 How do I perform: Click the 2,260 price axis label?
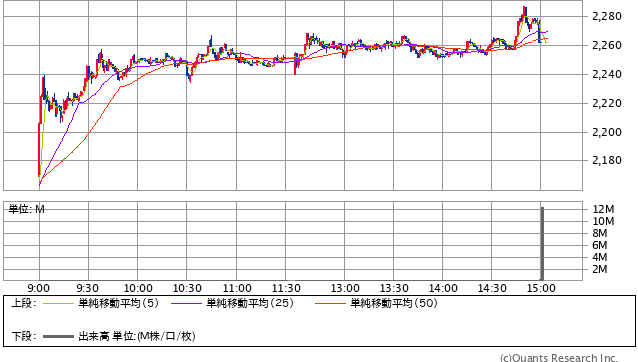[607, 45]
